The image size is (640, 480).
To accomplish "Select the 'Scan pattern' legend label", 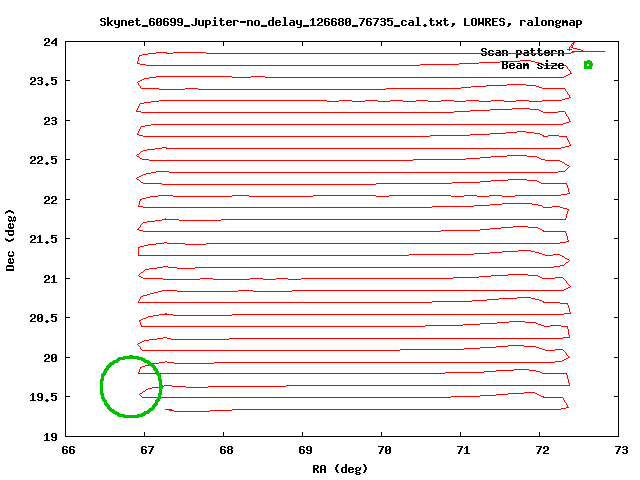I will click(x=522, y=52).
